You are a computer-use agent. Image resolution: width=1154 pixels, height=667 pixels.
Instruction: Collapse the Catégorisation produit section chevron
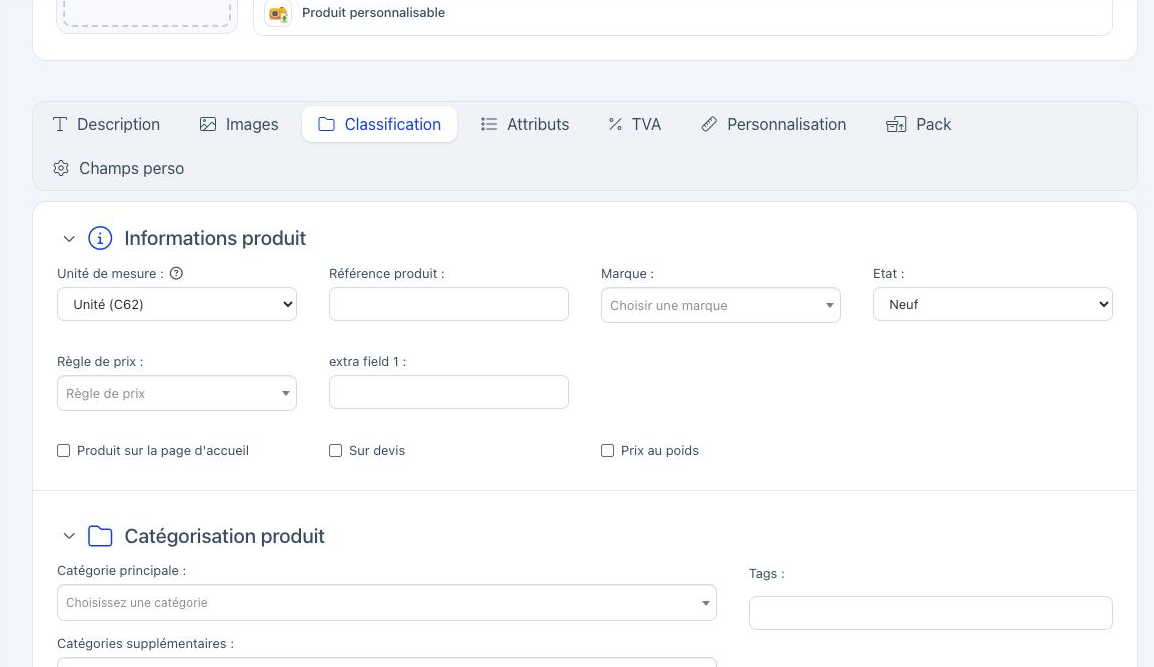(x=69, y=536)
